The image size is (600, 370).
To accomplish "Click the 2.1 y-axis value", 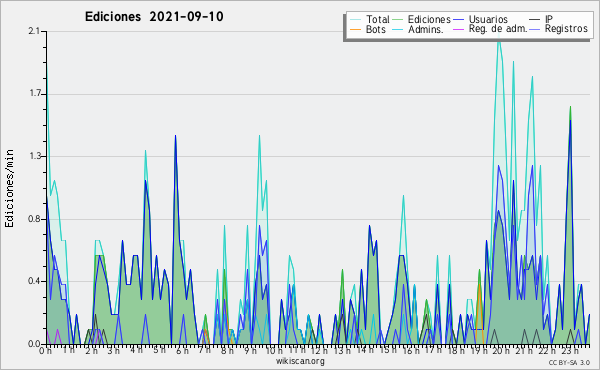I will click(34, 31).
